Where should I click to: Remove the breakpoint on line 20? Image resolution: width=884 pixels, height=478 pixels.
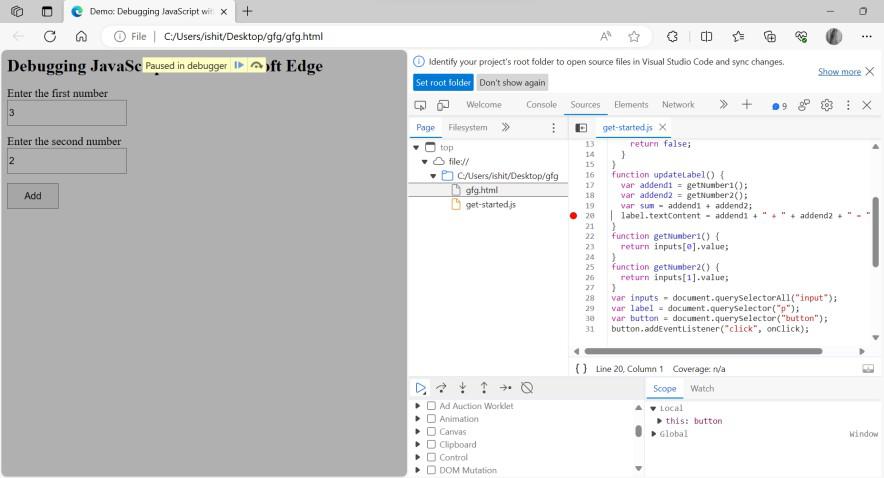(573, 216)
